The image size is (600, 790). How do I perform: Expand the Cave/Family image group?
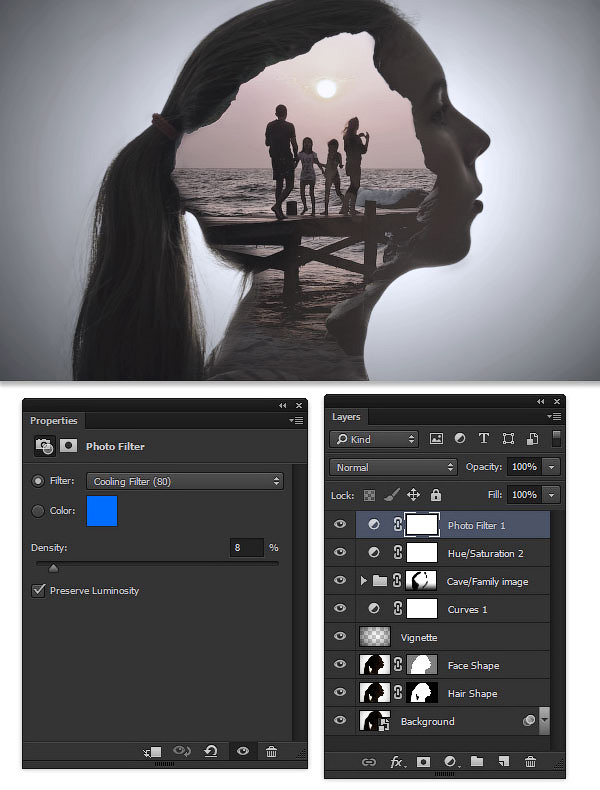[363, 581]
